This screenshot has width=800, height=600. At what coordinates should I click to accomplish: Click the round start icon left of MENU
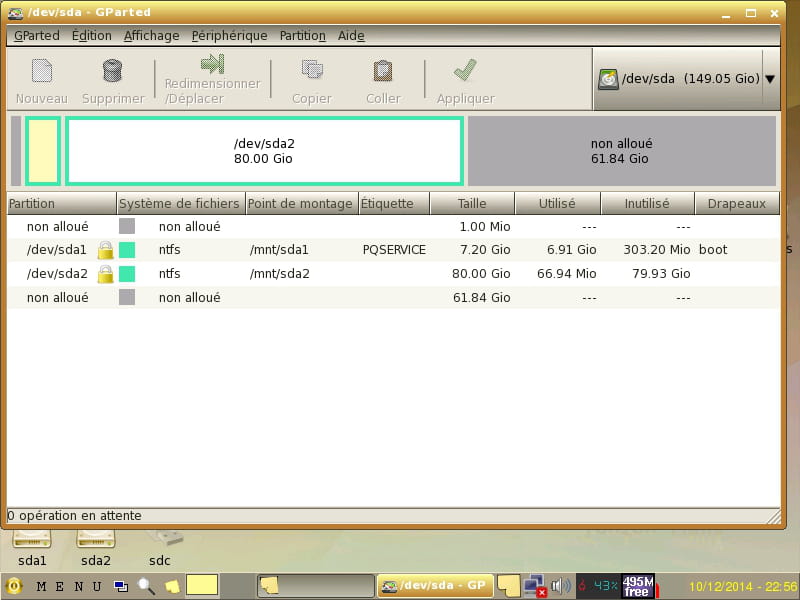click(x=14, y=586)
